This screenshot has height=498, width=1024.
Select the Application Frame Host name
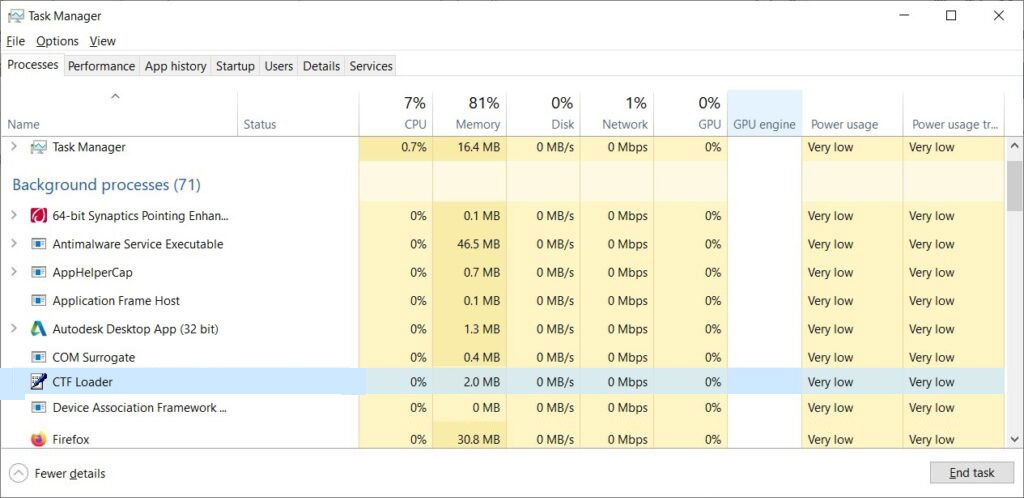(116, 301)
